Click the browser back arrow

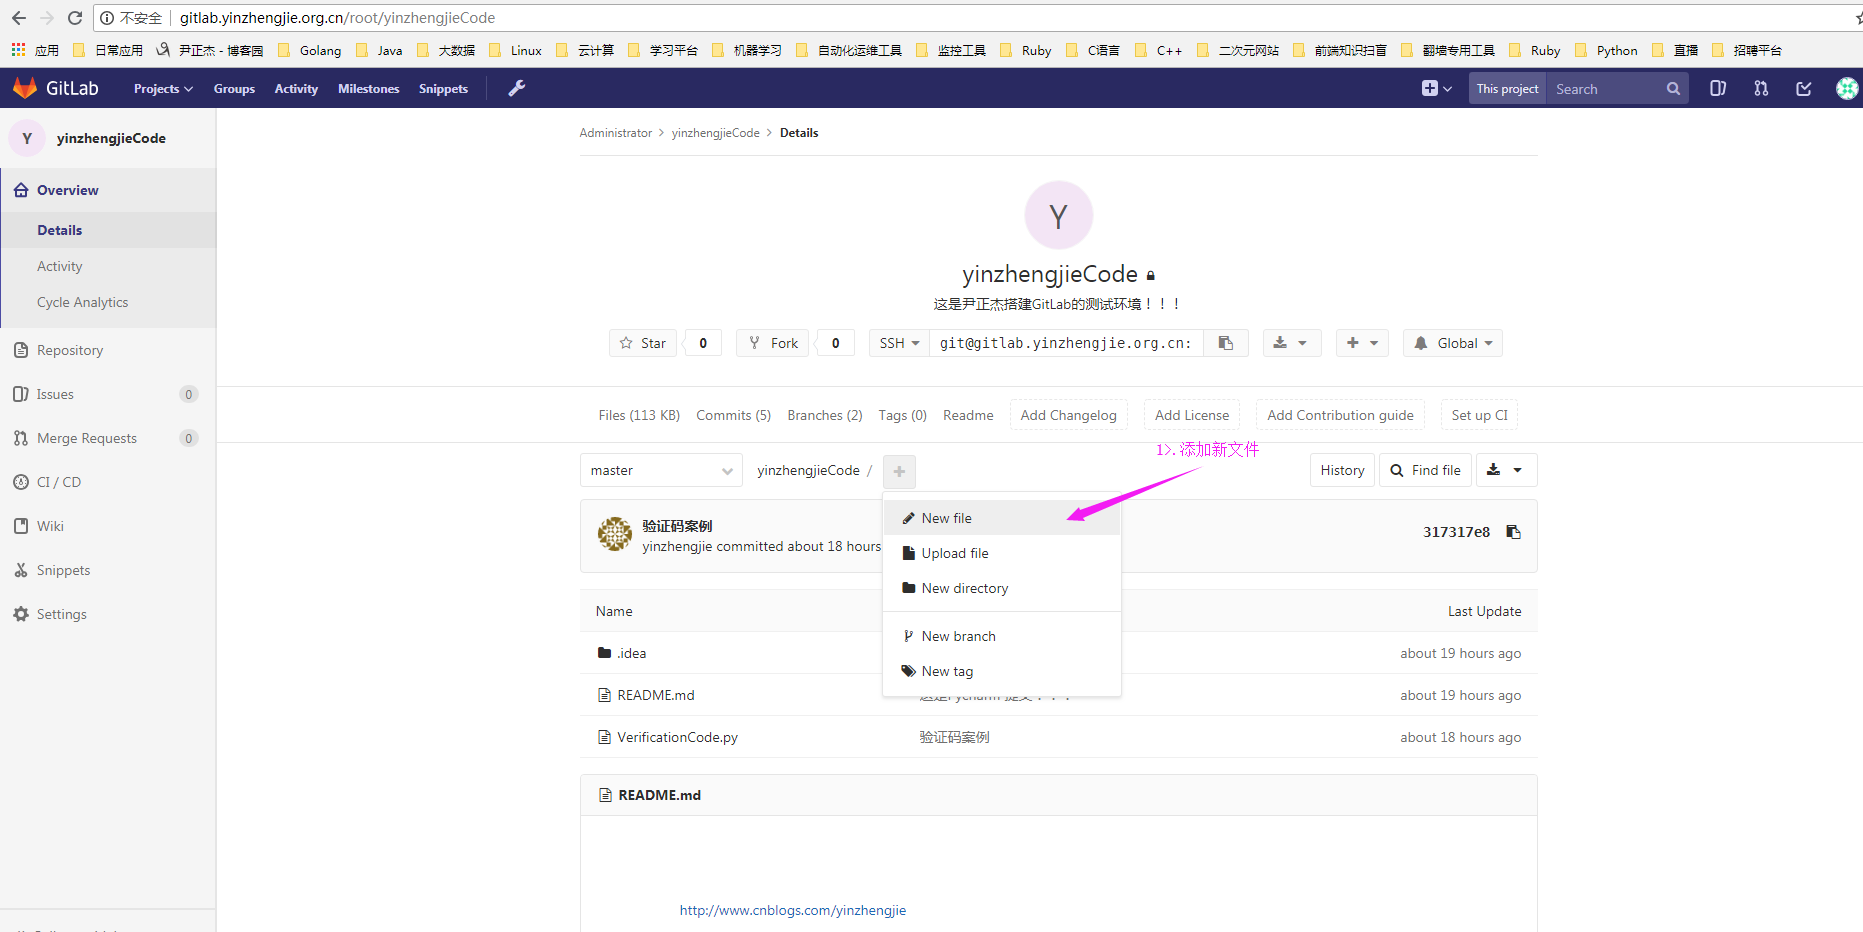coord(18,18)
